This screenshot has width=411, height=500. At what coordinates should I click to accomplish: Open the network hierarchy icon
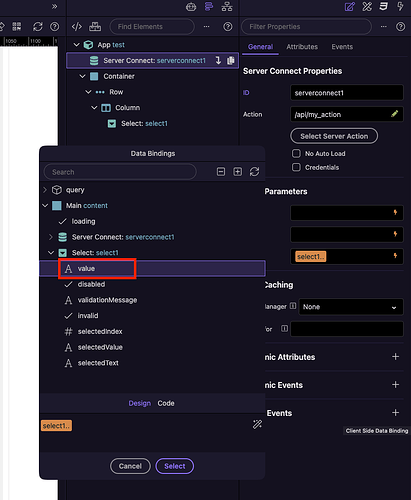(x=227, y=6)
